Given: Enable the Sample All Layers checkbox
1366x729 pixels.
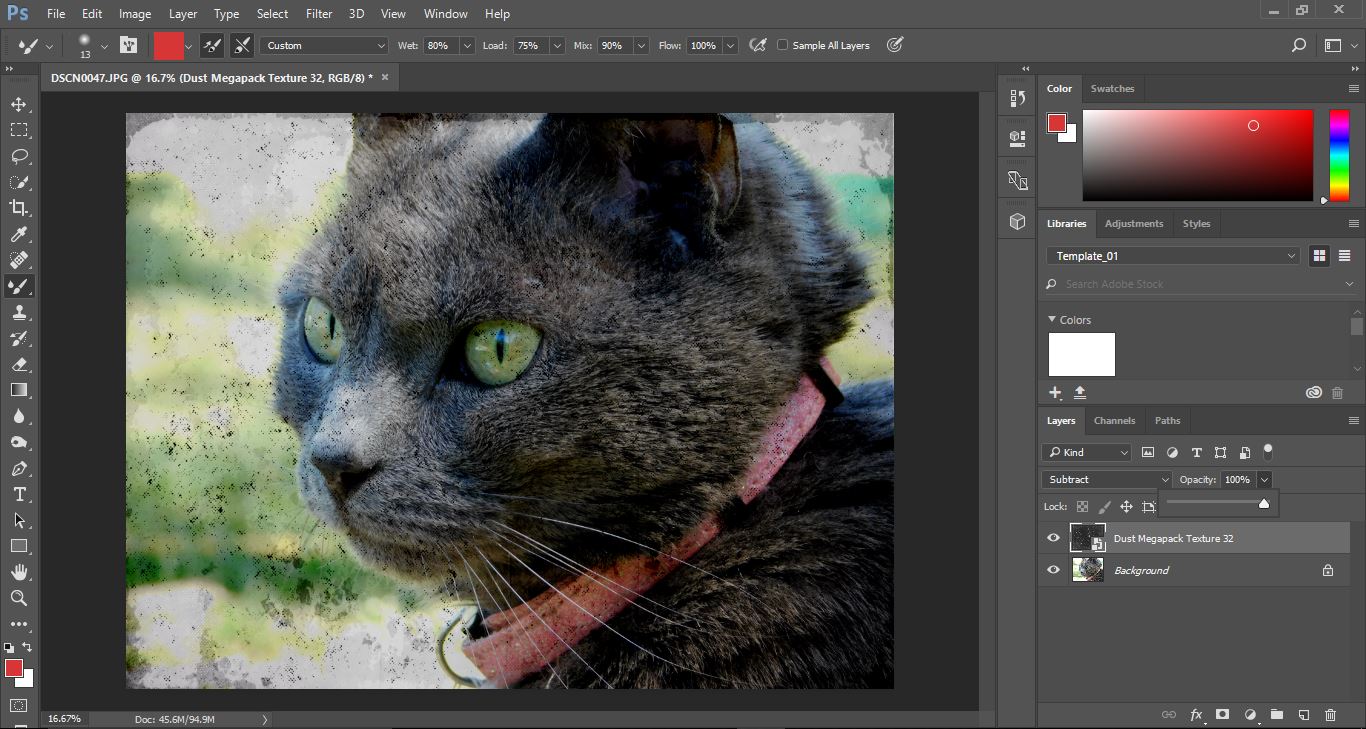Looking at the screenshot, I should pyautogui.click(x=783, y=45).
